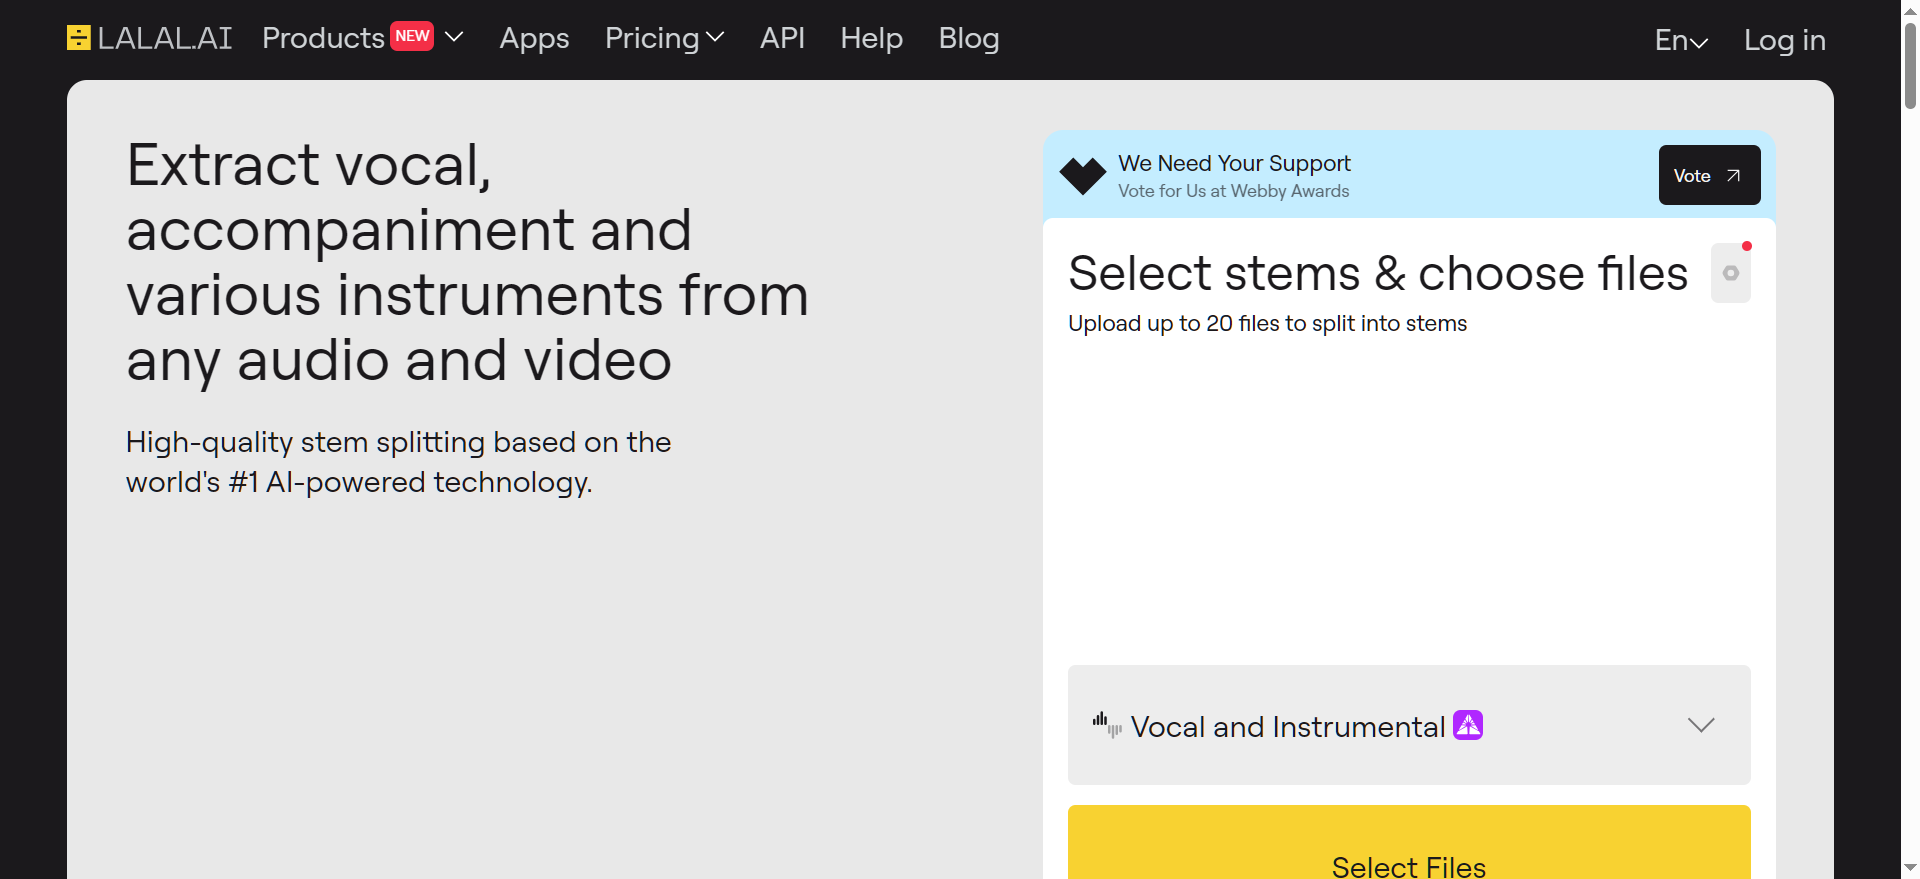Click the black heart Webby icon
The width and height of the screenshot is (1920, 879).
pos(1082,176)
